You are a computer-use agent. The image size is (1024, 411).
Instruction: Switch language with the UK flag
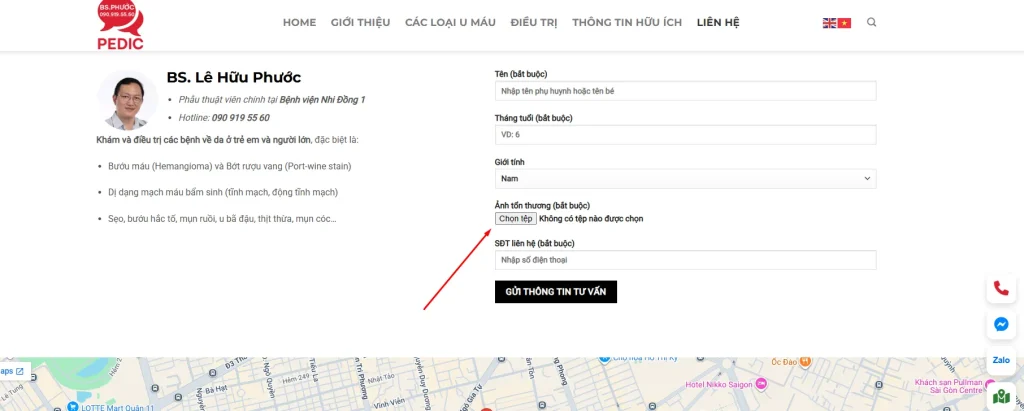(829, 23)
